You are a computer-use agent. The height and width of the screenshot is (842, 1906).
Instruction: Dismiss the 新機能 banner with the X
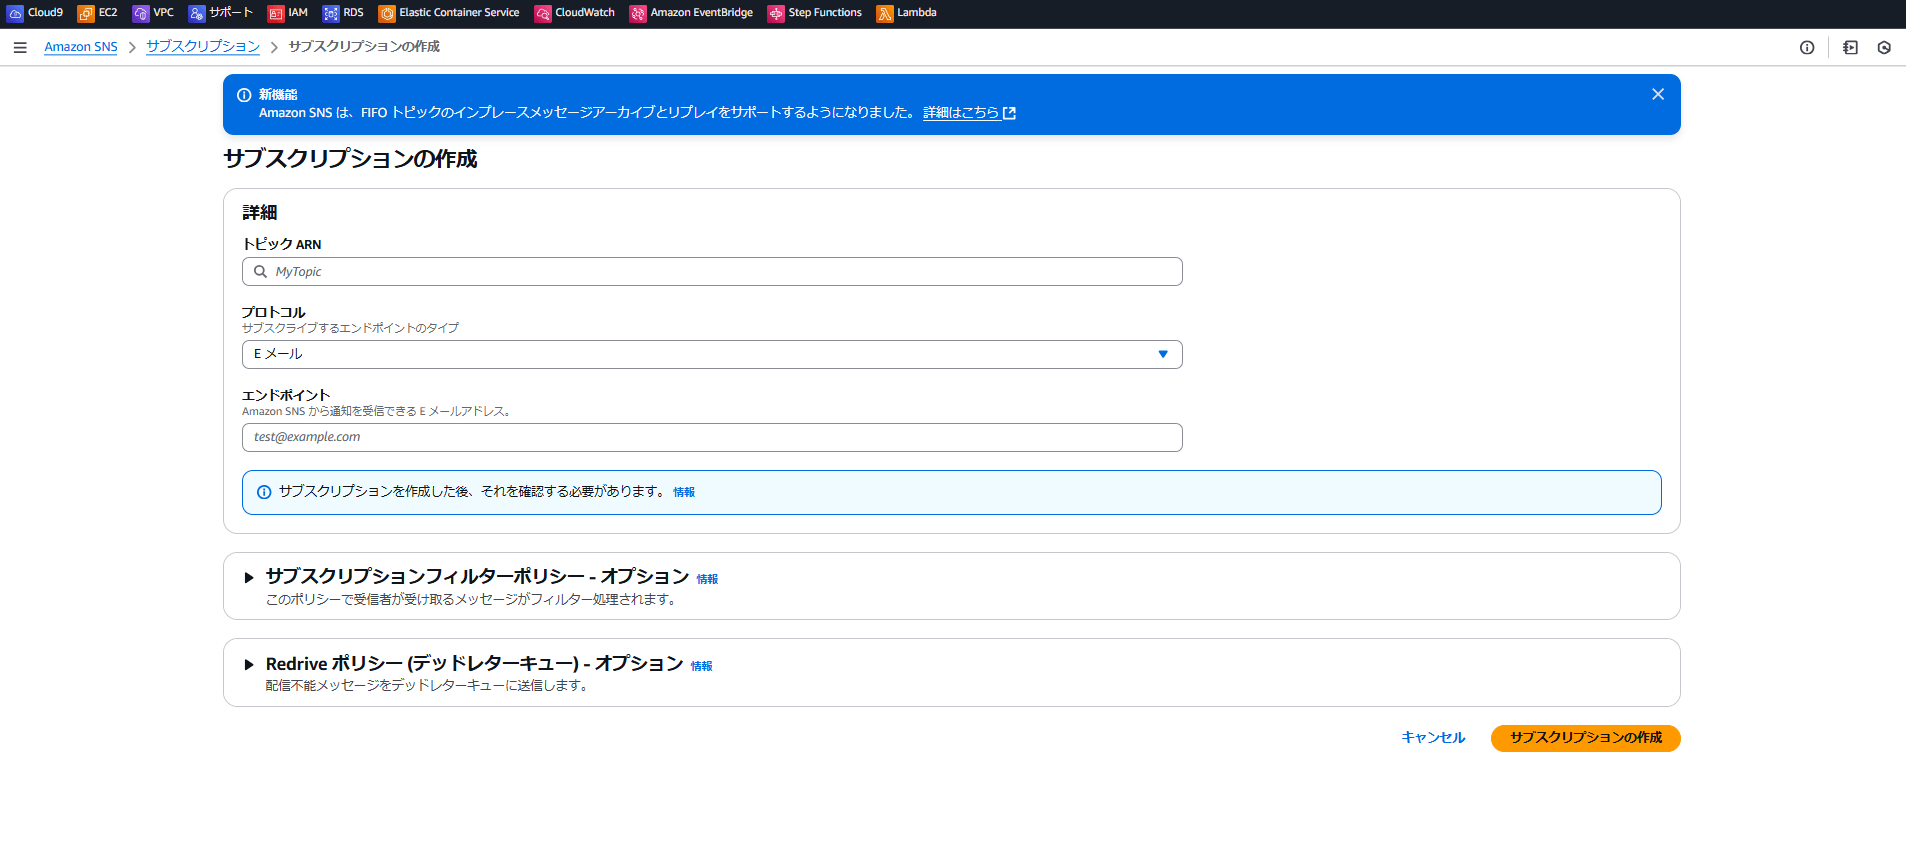pos(1658,94)
